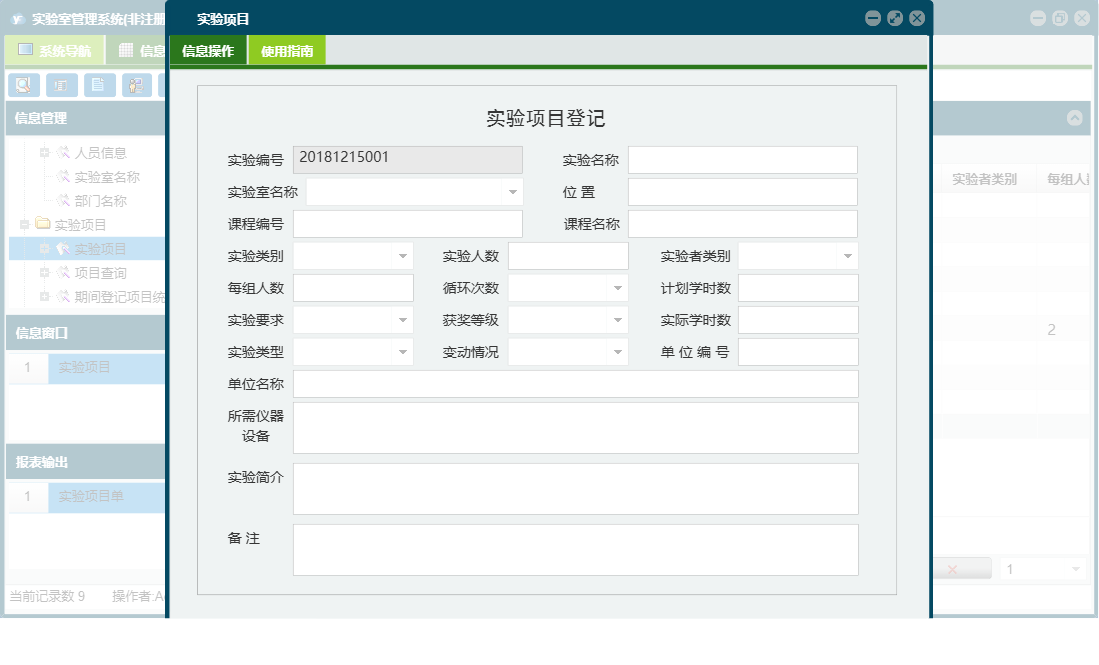Open the 实验类型 dropdown
This screenshot has width=1099, height=665.
tap(403, 352)
